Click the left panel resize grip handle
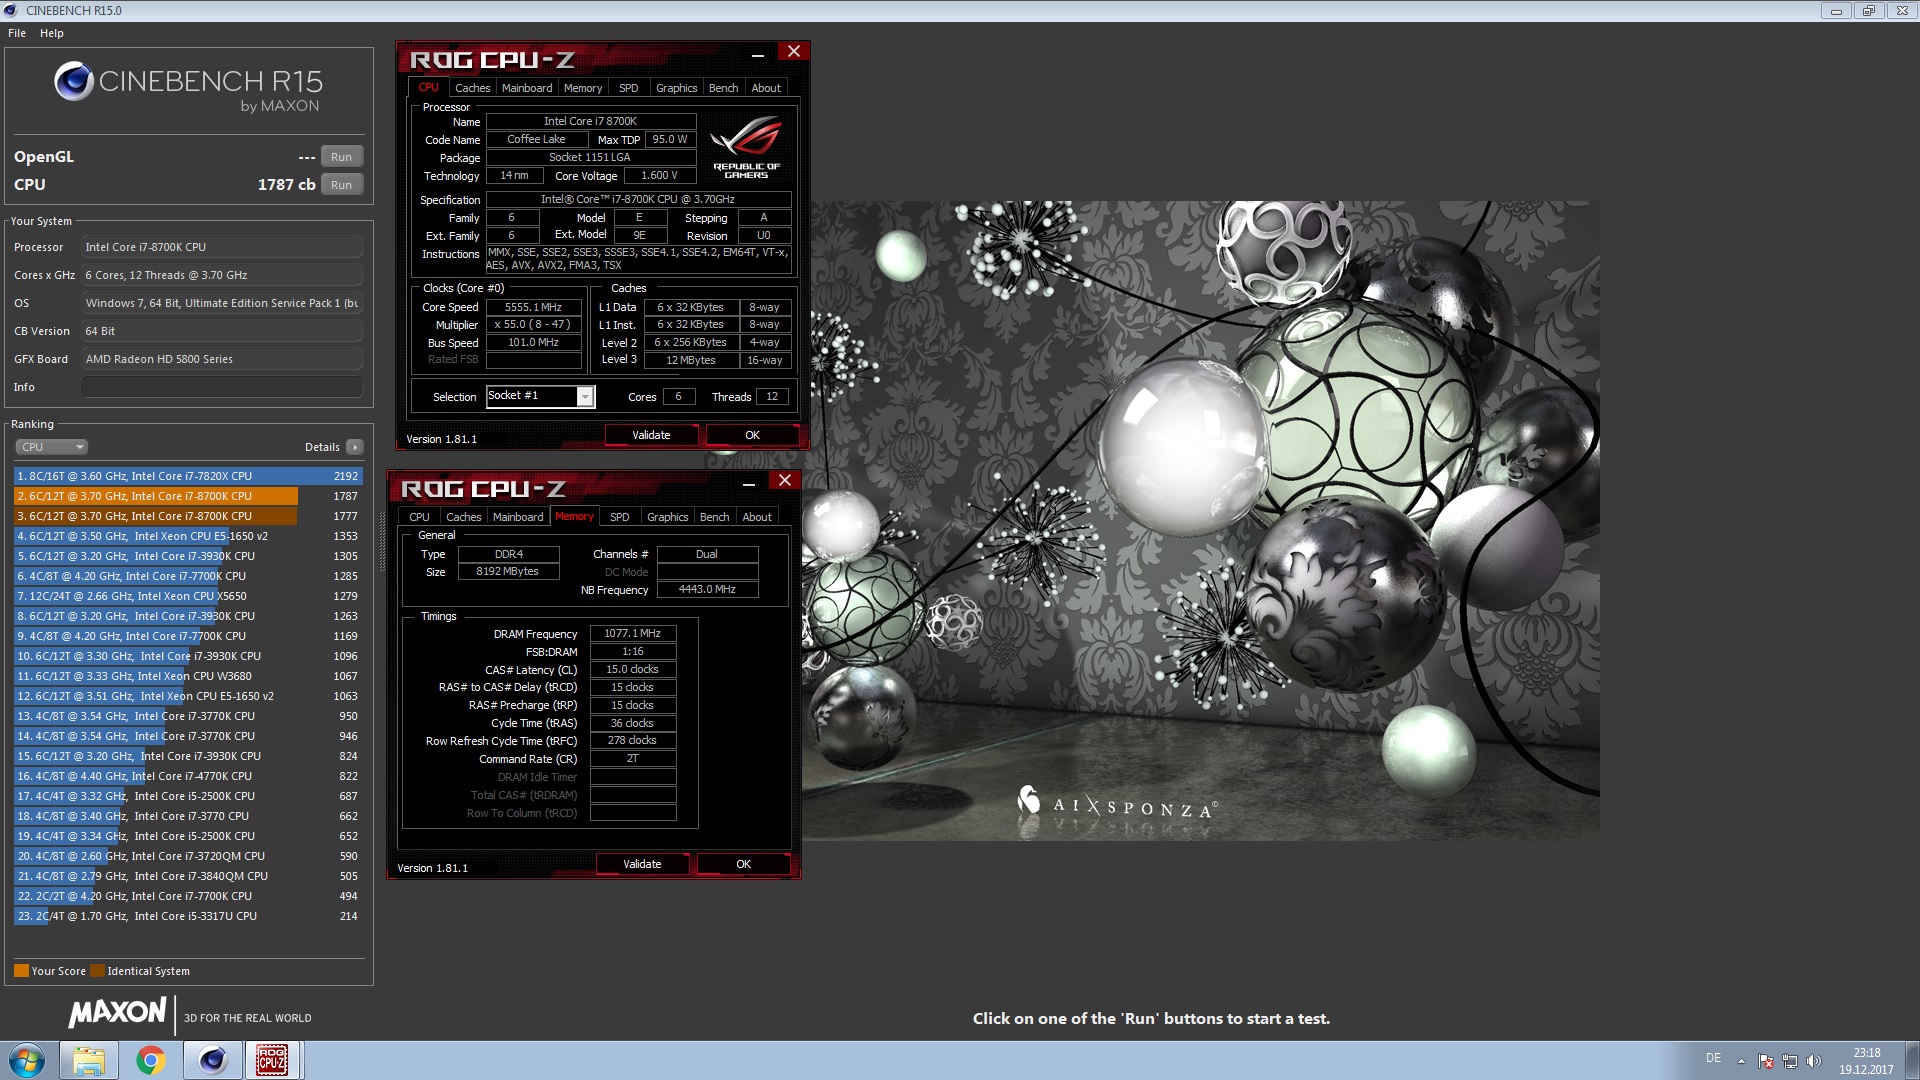 point(381,542)
